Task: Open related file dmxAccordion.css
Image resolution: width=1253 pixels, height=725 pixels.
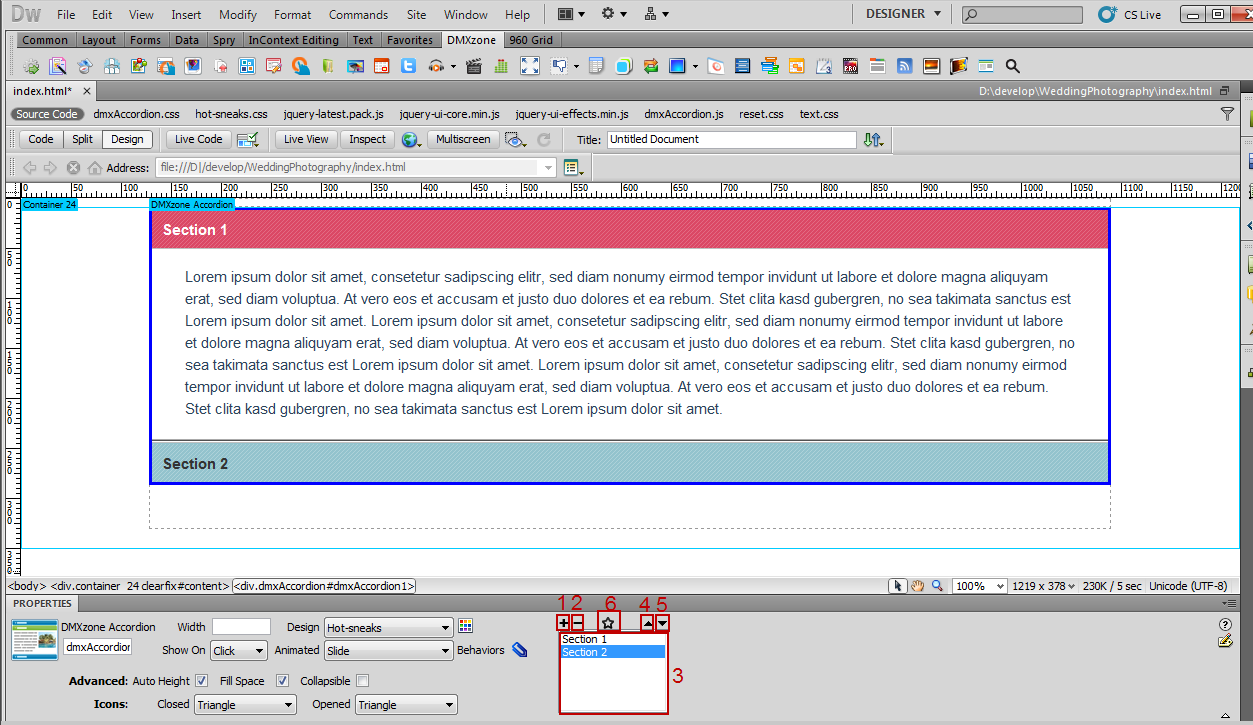Action: [136, 114]
